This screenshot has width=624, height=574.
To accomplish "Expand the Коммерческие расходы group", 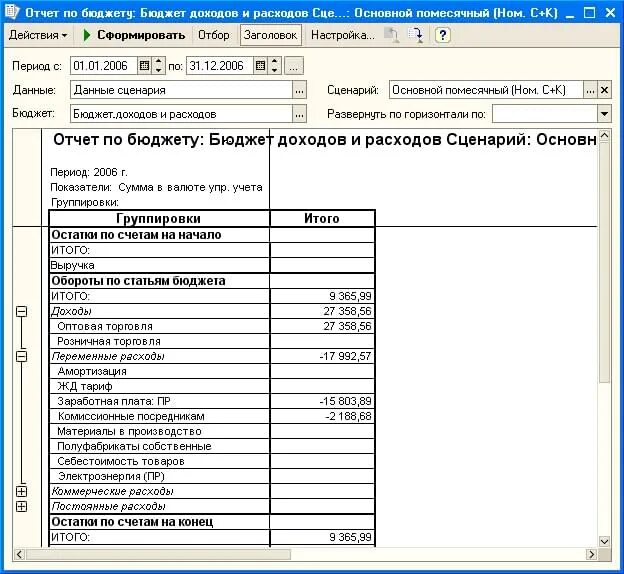I will click(21, 491).
